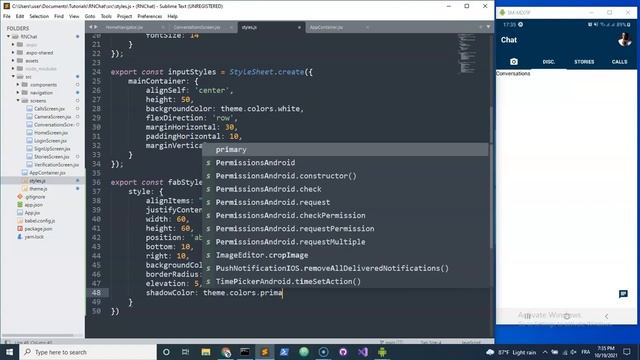Open package.json in sidebar
The height and width of the screenshot is (360, 640).
38,229
